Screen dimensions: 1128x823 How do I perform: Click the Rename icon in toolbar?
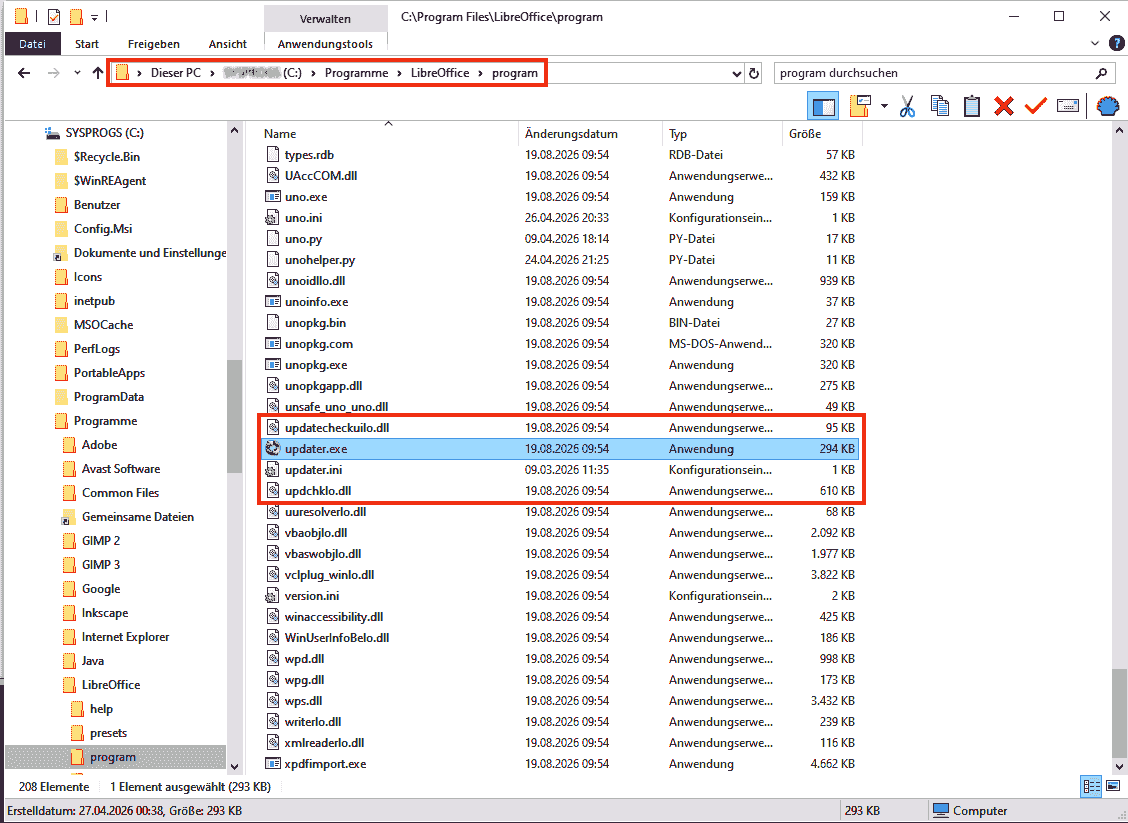[x=1068, y=106]
